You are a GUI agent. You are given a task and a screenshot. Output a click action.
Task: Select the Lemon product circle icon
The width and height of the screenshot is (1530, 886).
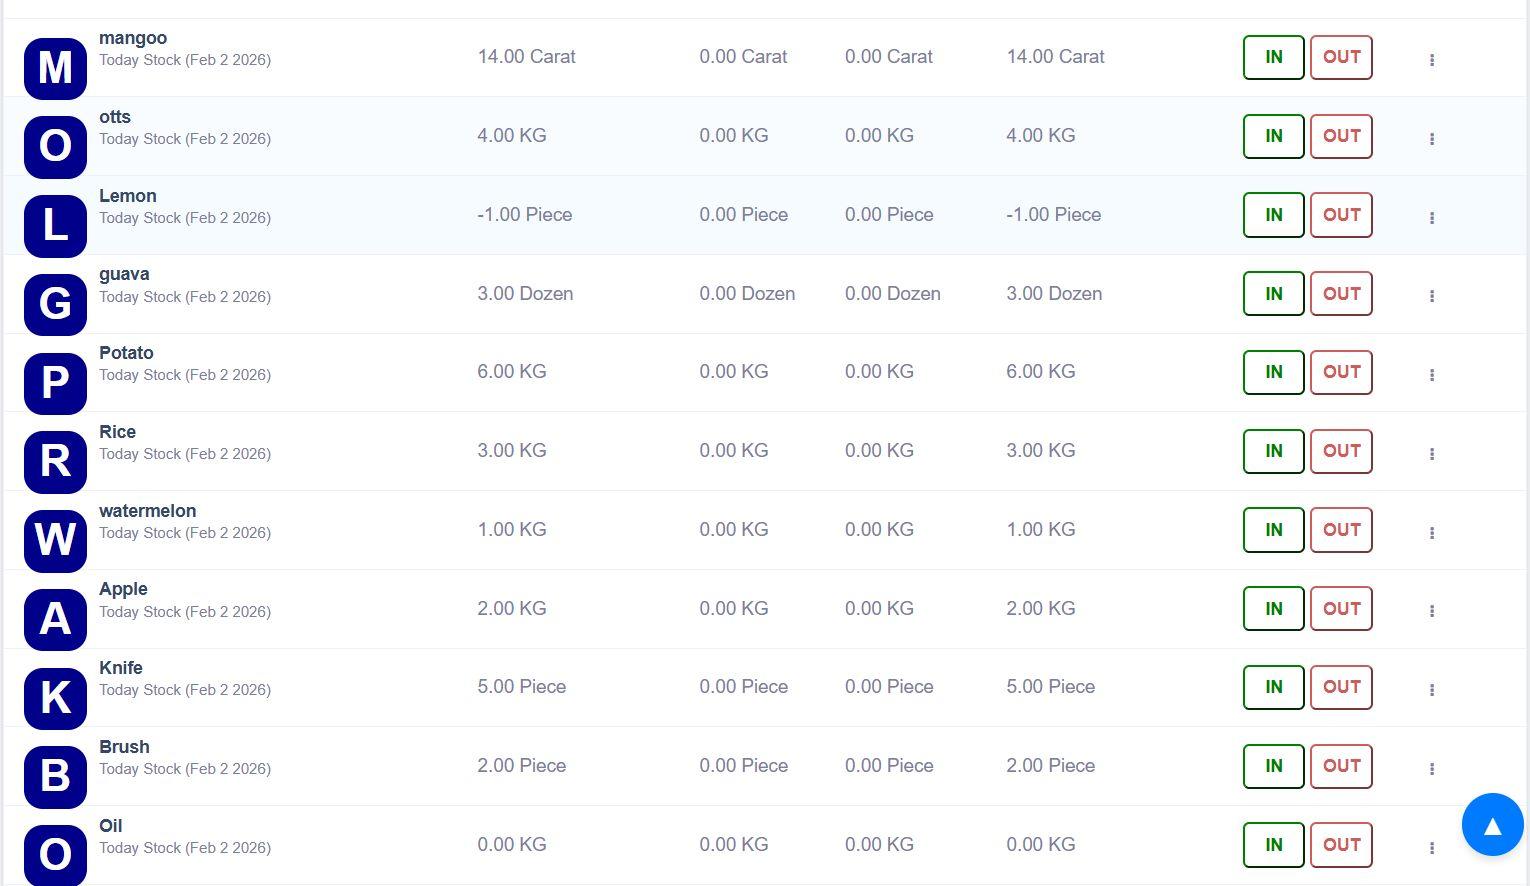55,226
